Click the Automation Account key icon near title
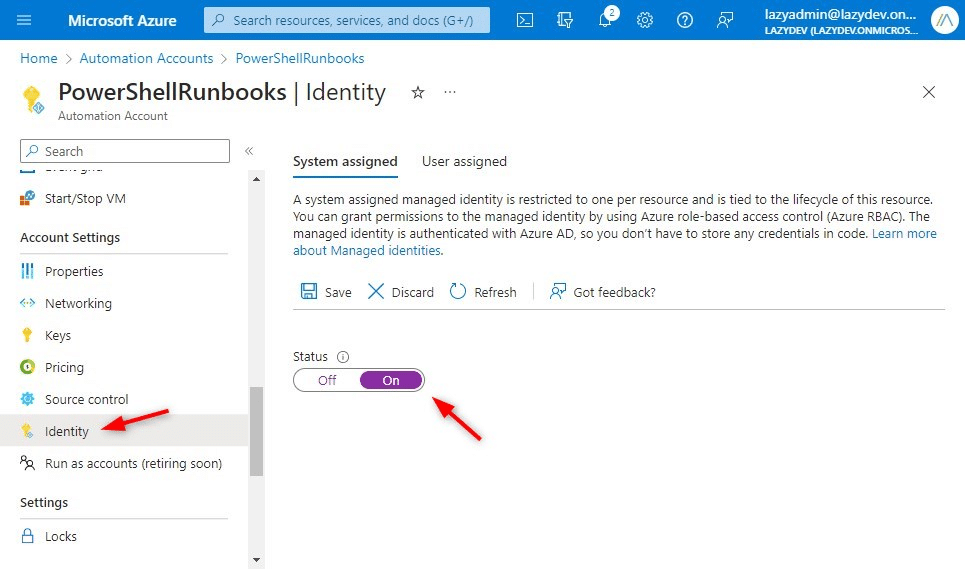The width and height of the screenshot is (965, 569). [33, 100]
